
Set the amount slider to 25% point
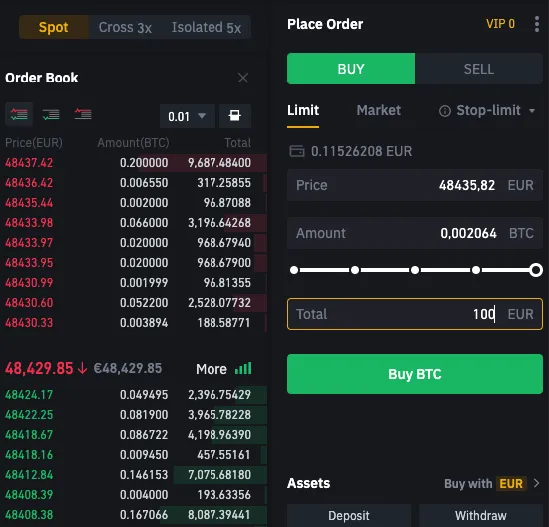point(355,270)
